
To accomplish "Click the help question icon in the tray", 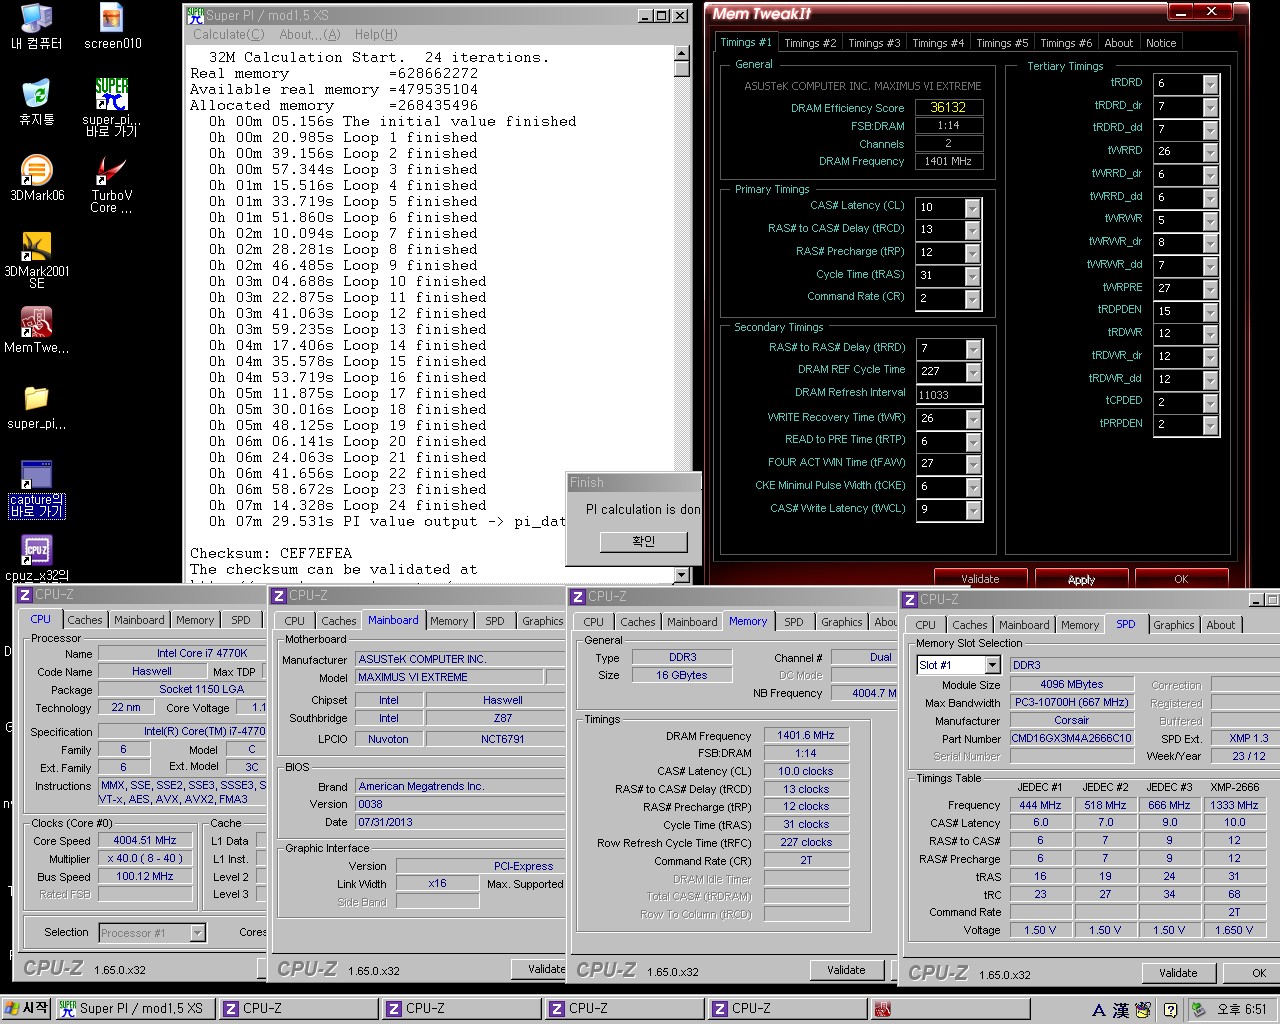I will point(1169,1010).
